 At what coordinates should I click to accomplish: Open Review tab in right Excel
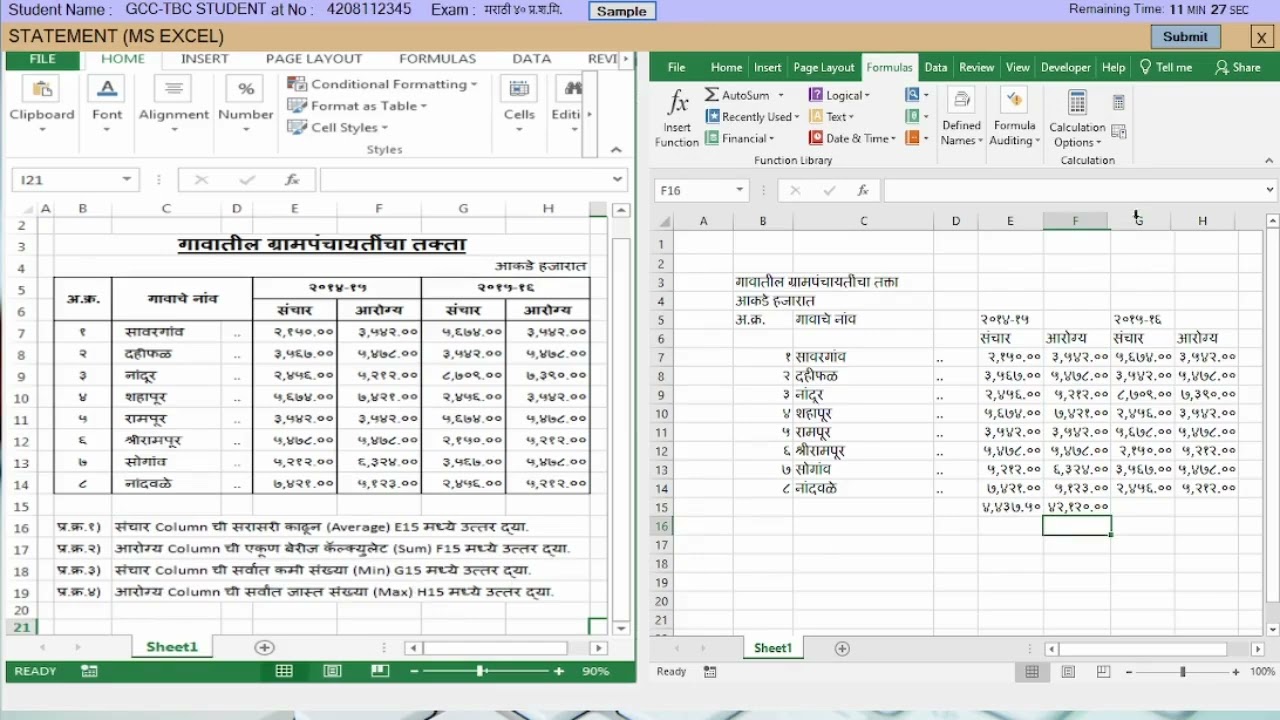click(977, 67)
